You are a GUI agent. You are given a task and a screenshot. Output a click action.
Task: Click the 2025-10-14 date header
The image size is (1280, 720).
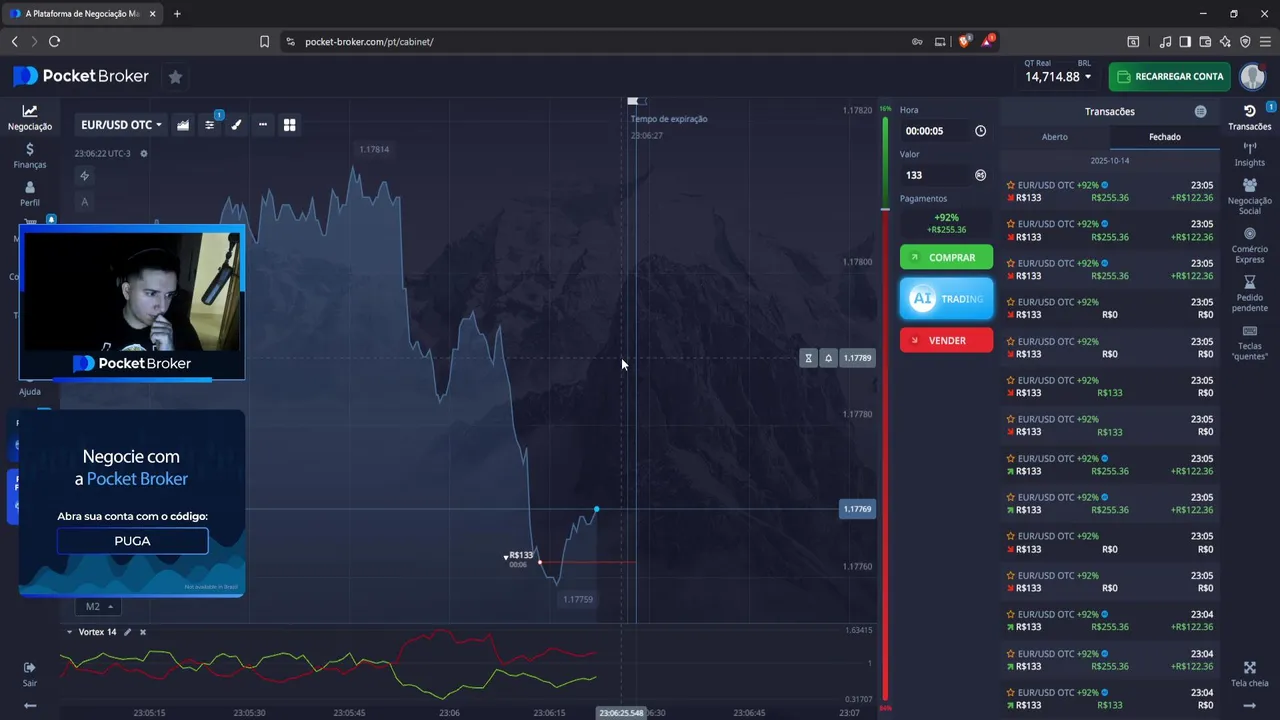(x=1110, y=161)
